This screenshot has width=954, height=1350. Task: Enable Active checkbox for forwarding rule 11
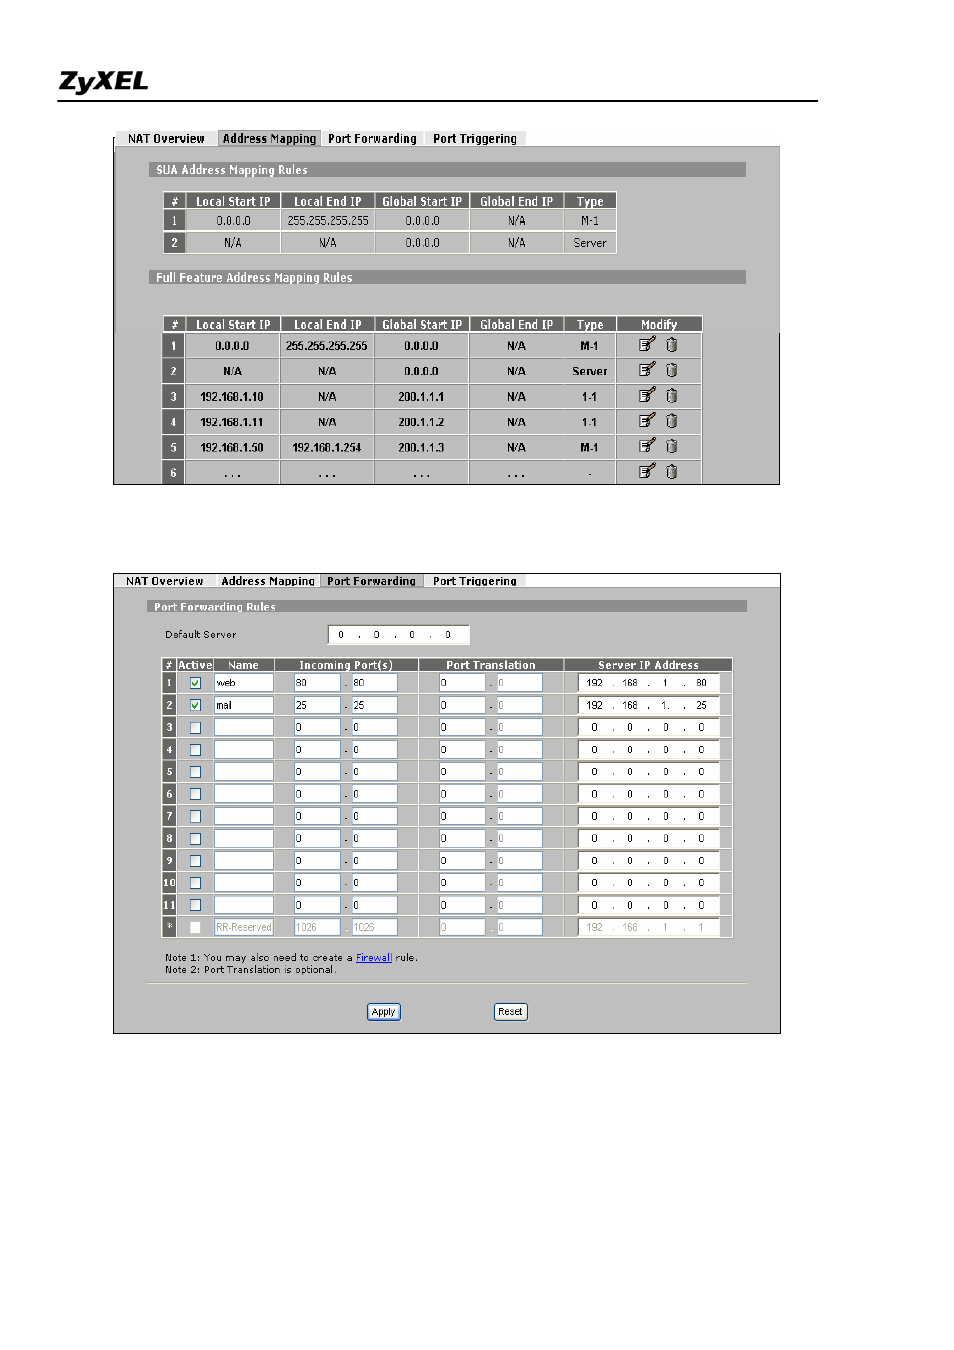point(195,905)
